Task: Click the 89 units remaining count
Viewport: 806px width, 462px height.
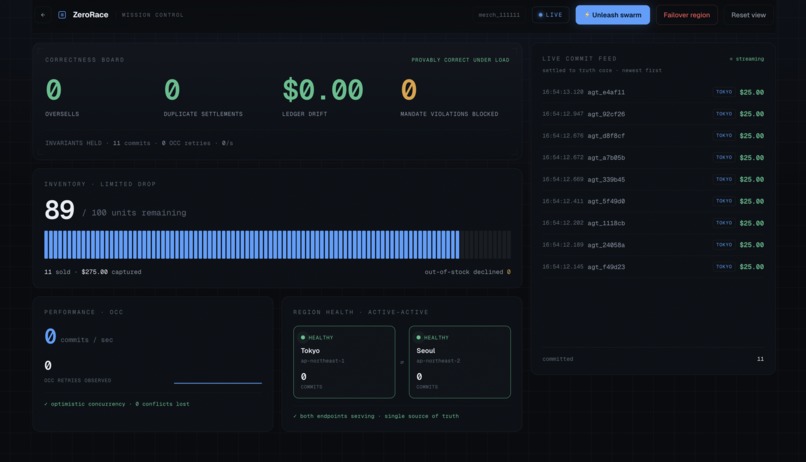Action: click(x=59, y=210)
